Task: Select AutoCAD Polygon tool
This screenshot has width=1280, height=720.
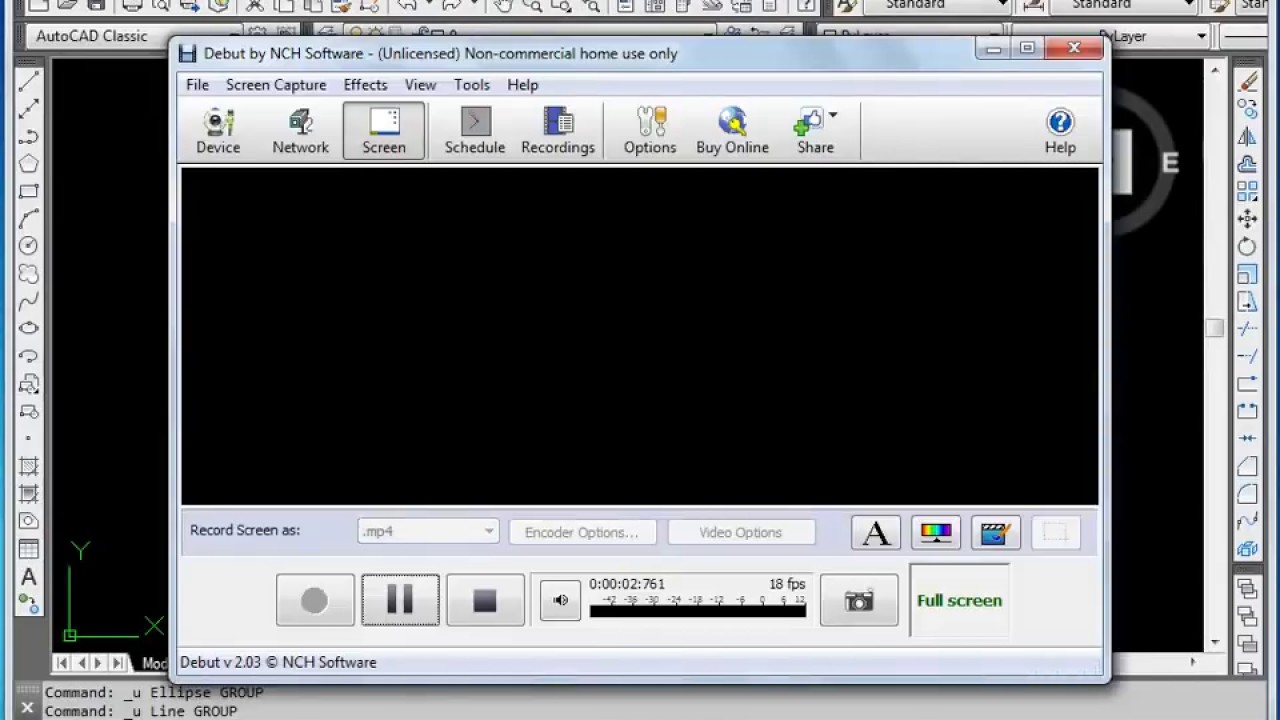Action: 28,162
